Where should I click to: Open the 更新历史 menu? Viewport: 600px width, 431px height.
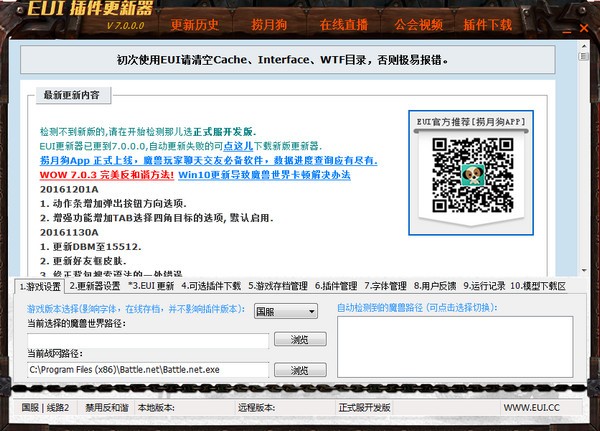(195, 25)
